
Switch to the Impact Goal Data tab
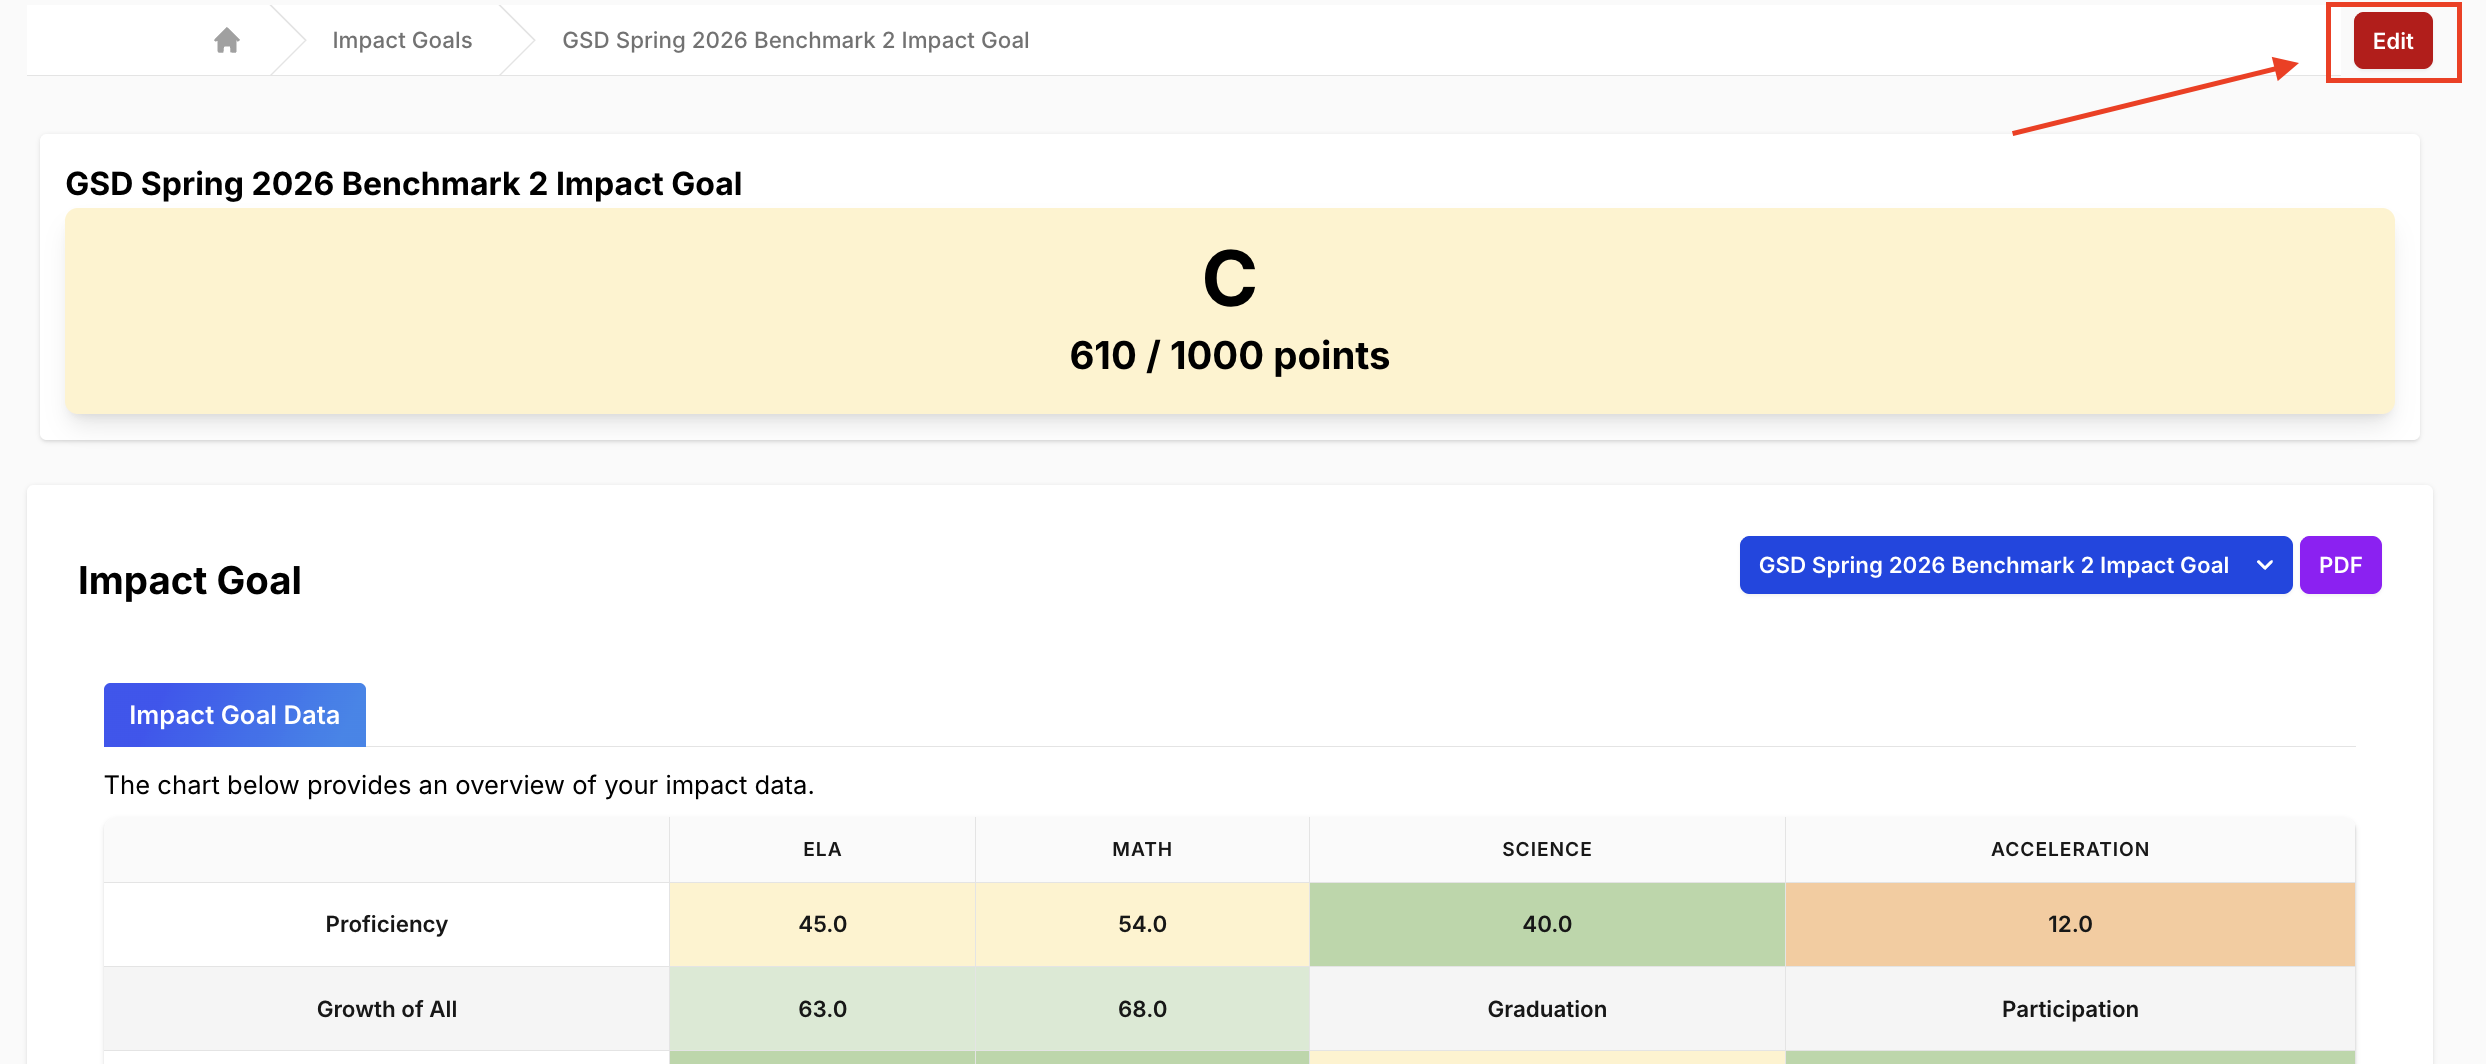coord(234,715)
